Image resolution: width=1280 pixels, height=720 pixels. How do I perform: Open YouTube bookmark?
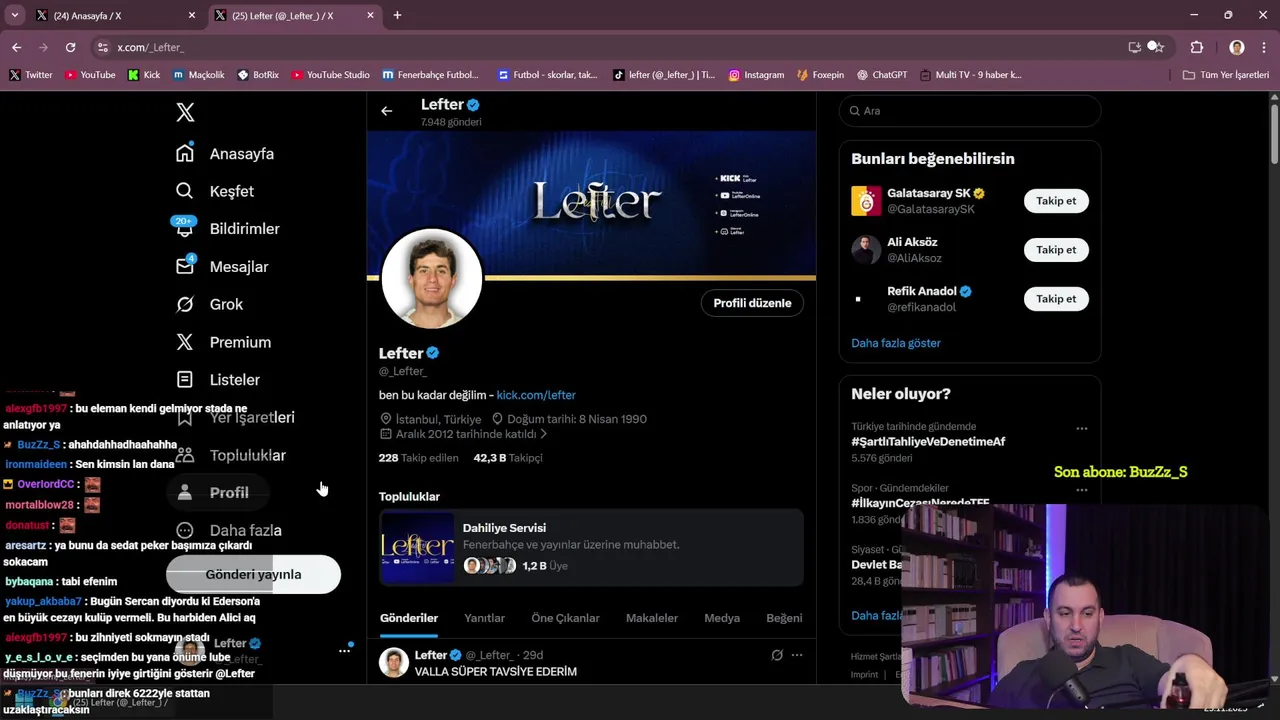coord(90,75)
